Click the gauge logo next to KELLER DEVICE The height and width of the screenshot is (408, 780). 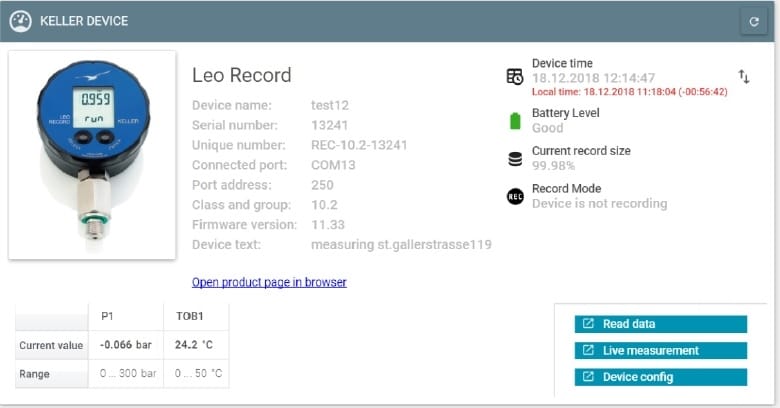(20, 21)
